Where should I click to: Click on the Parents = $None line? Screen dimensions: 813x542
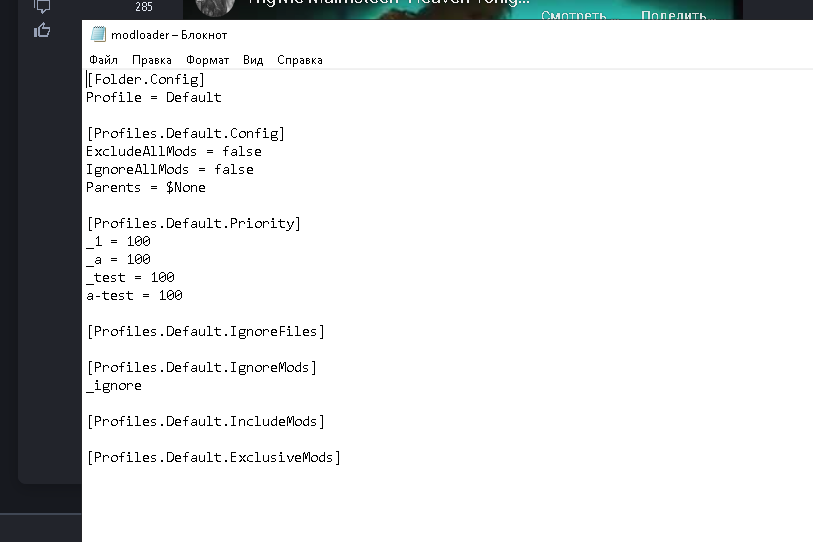click(146, 188)
